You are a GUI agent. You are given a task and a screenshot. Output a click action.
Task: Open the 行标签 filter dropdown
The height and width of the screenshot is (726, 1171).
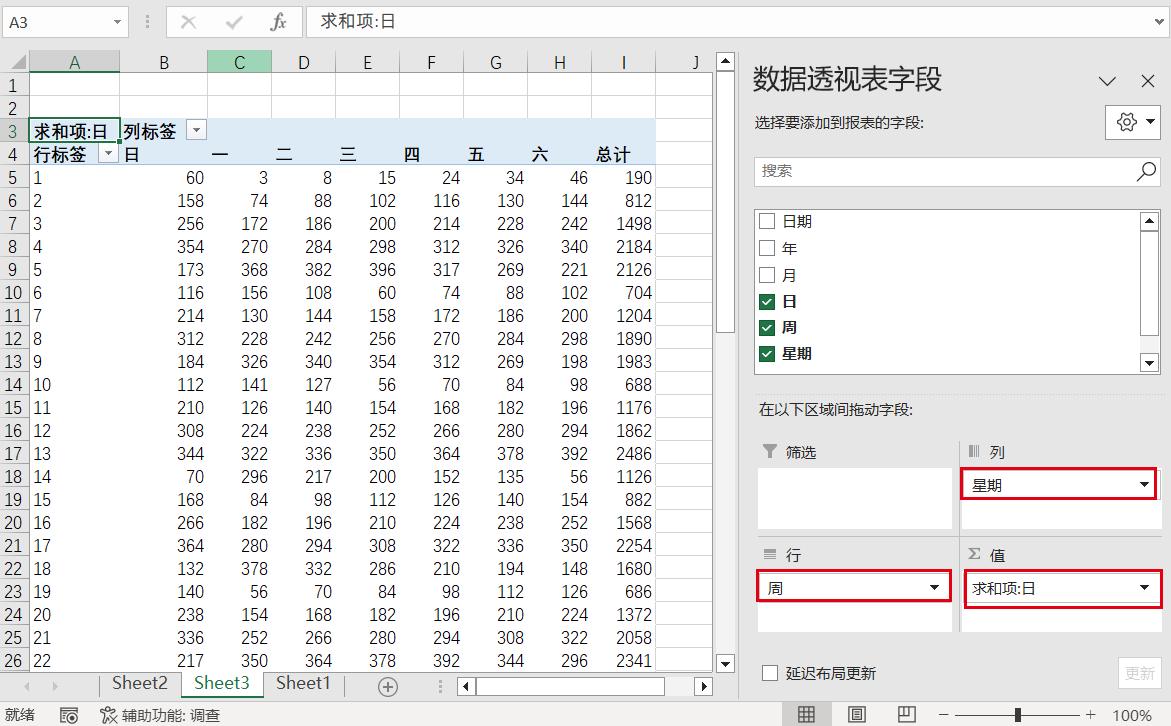coord(110,154)
